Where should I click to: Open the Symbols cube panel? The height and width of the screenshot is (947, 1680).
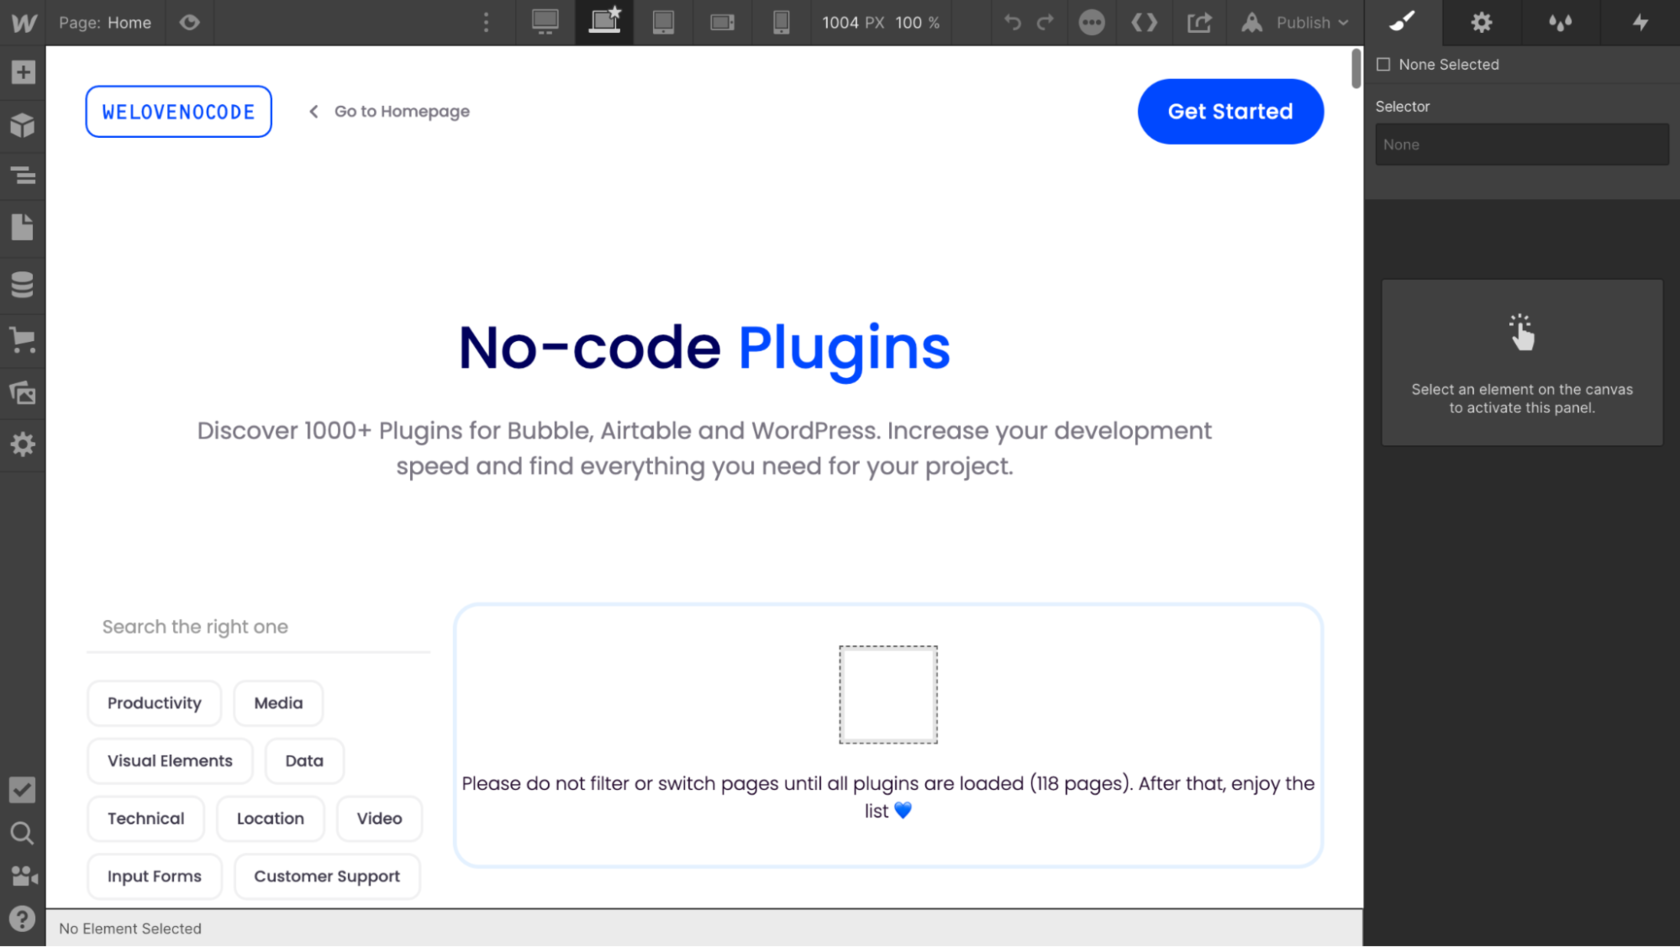(x=23, y=125)
